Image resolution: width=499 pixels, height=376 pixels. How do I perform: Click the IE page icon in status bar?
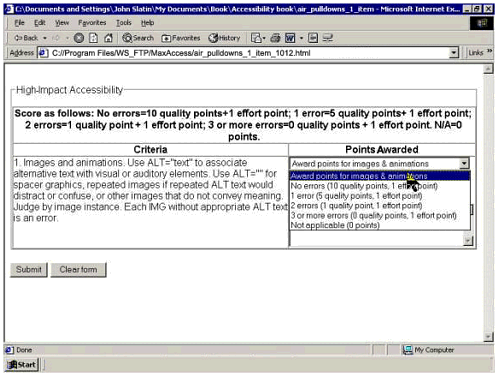coord(9,350)
